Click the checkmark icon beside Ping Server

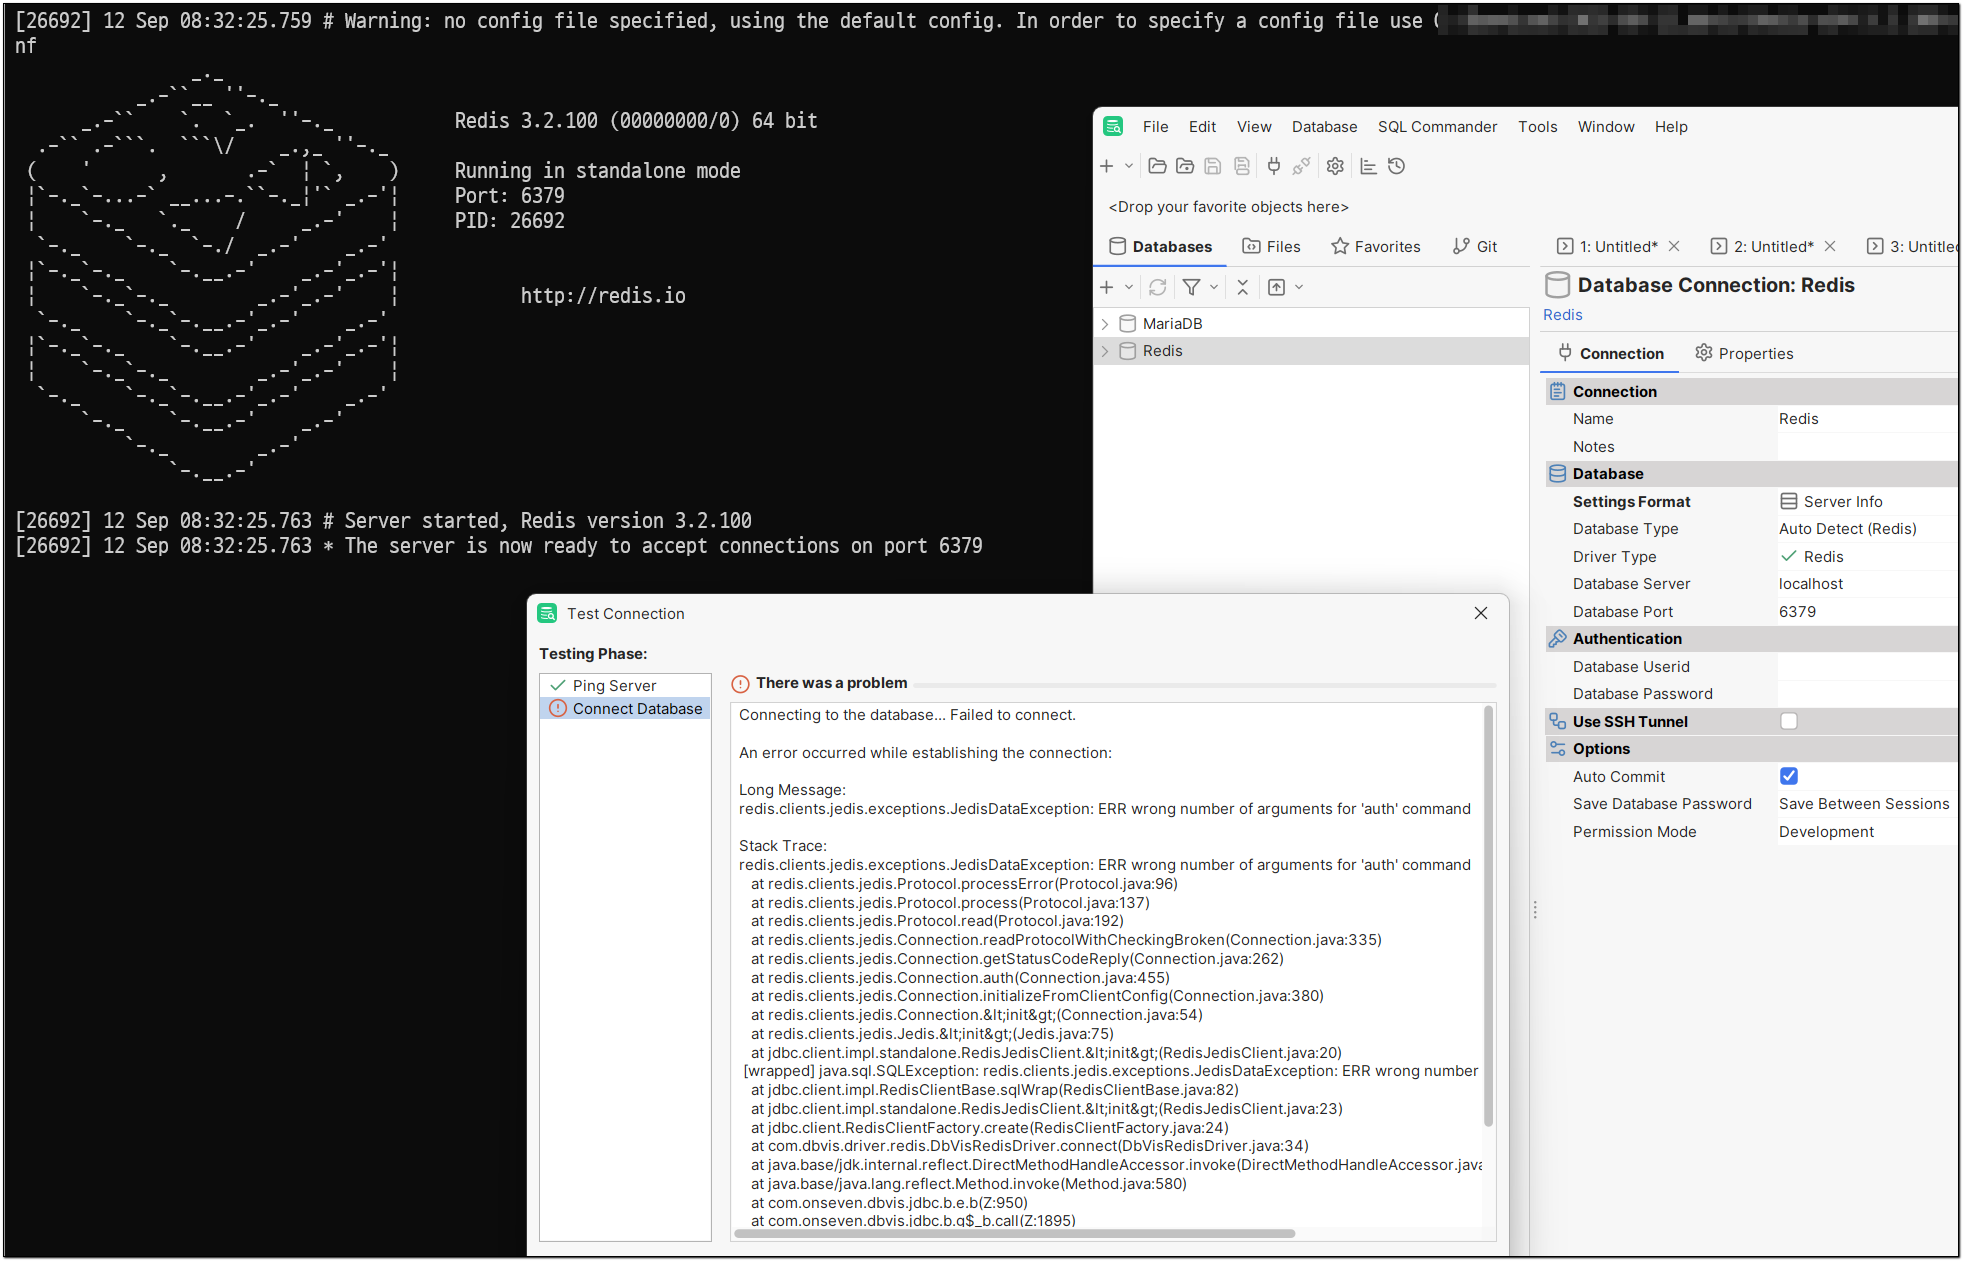point(558,685)
